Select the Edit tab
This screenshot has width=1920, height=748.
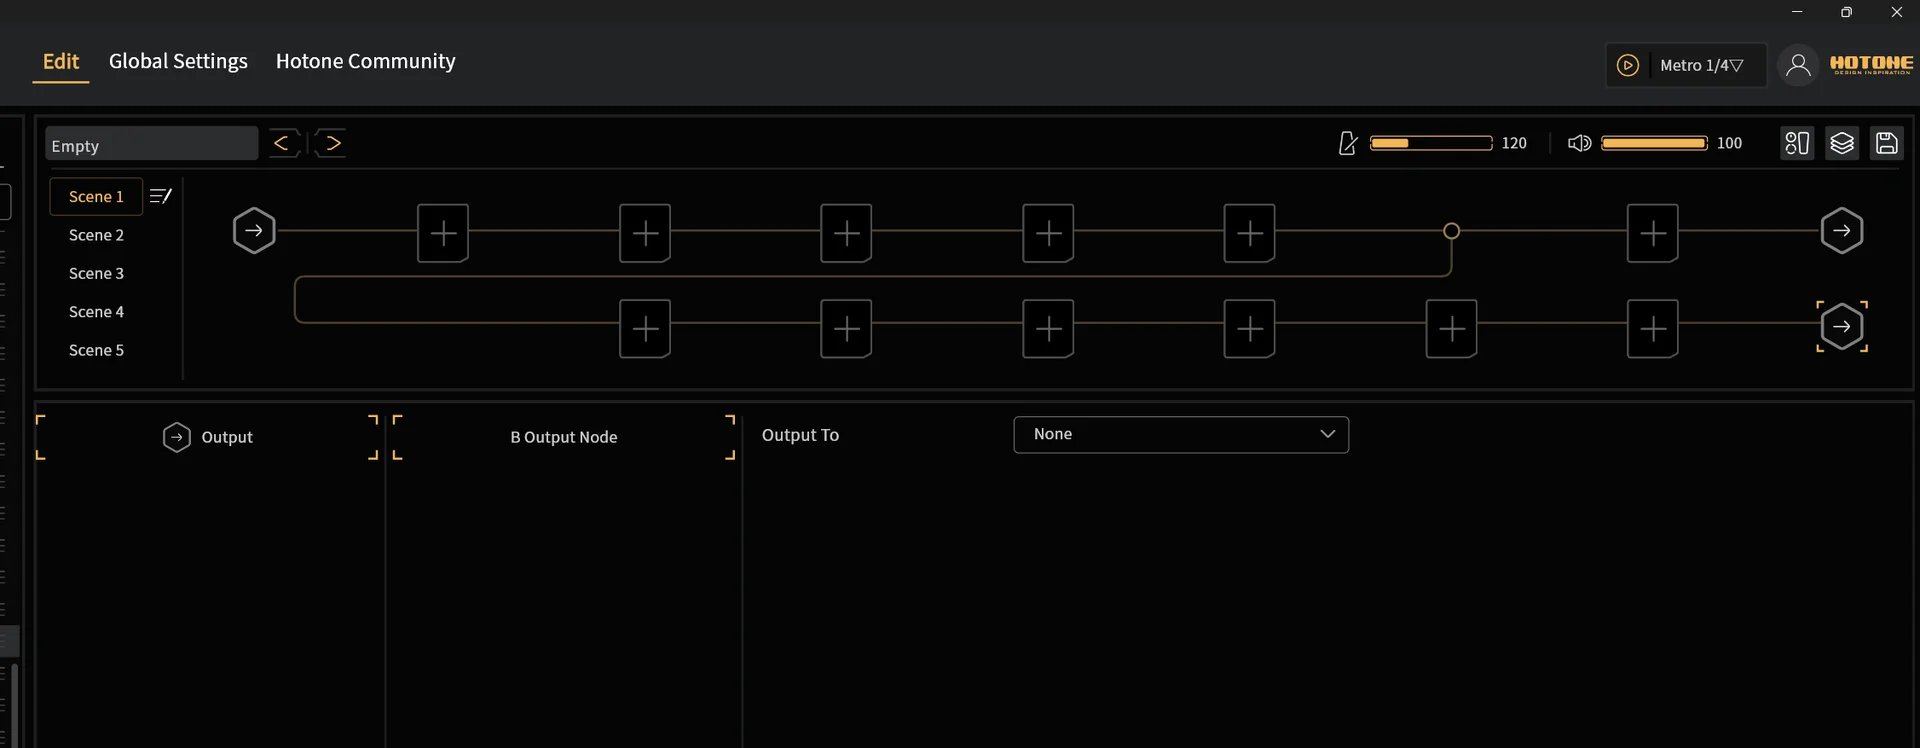[61, 61]
